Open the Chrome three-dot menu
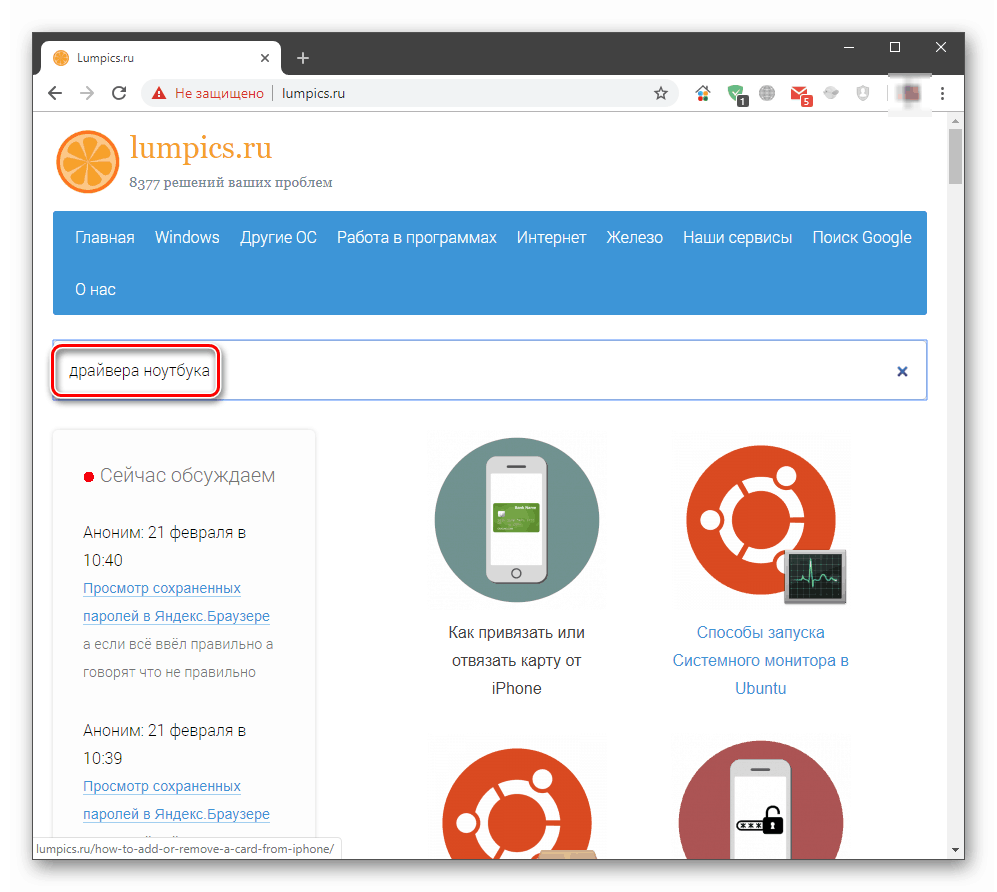The width and height of the screenshot is (997, 892). pyautogui.click(x=942, y=93)
